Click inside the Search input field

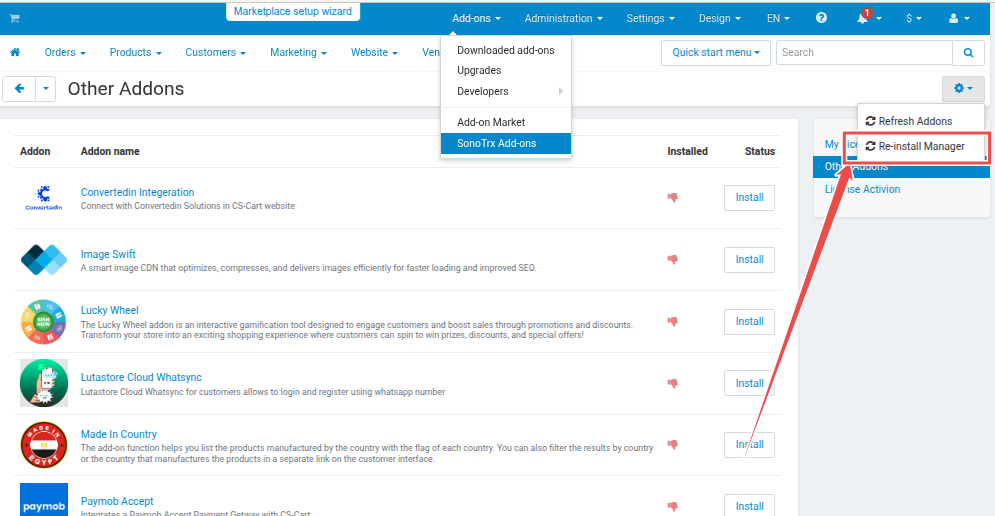tap(864, 52)
